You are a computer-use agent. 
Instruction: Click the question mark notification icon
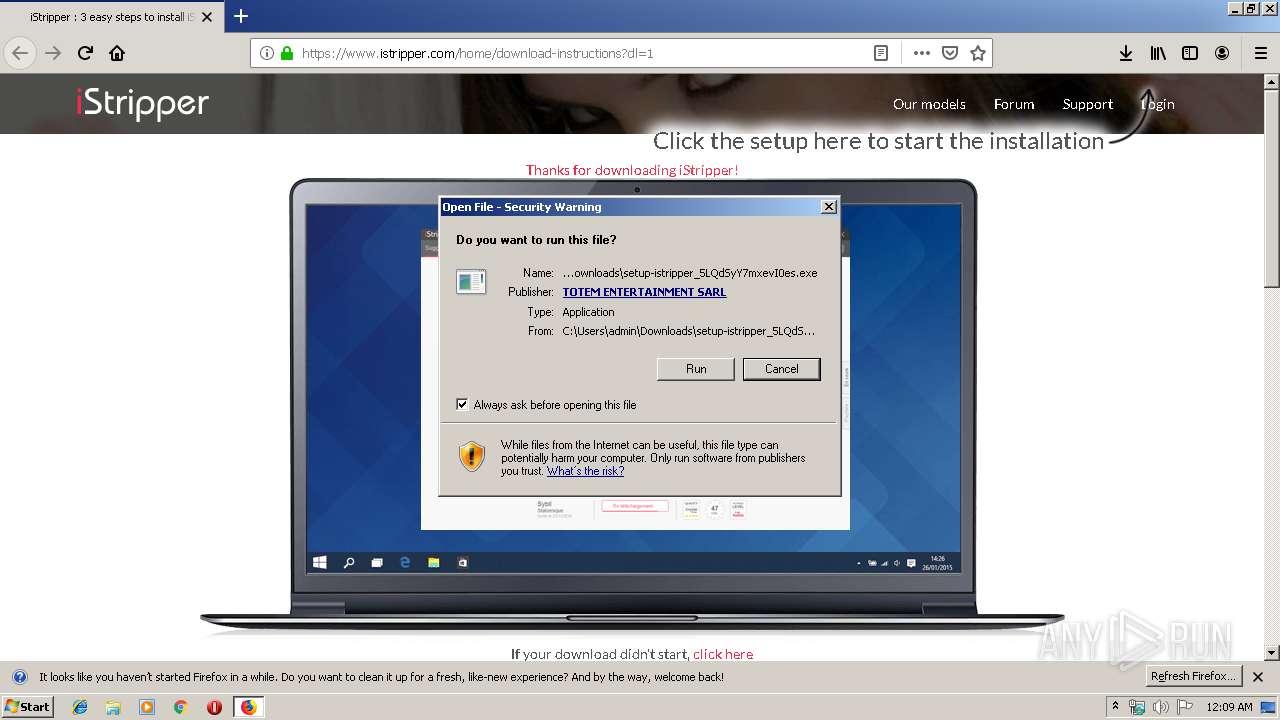[x=19, y=677]
